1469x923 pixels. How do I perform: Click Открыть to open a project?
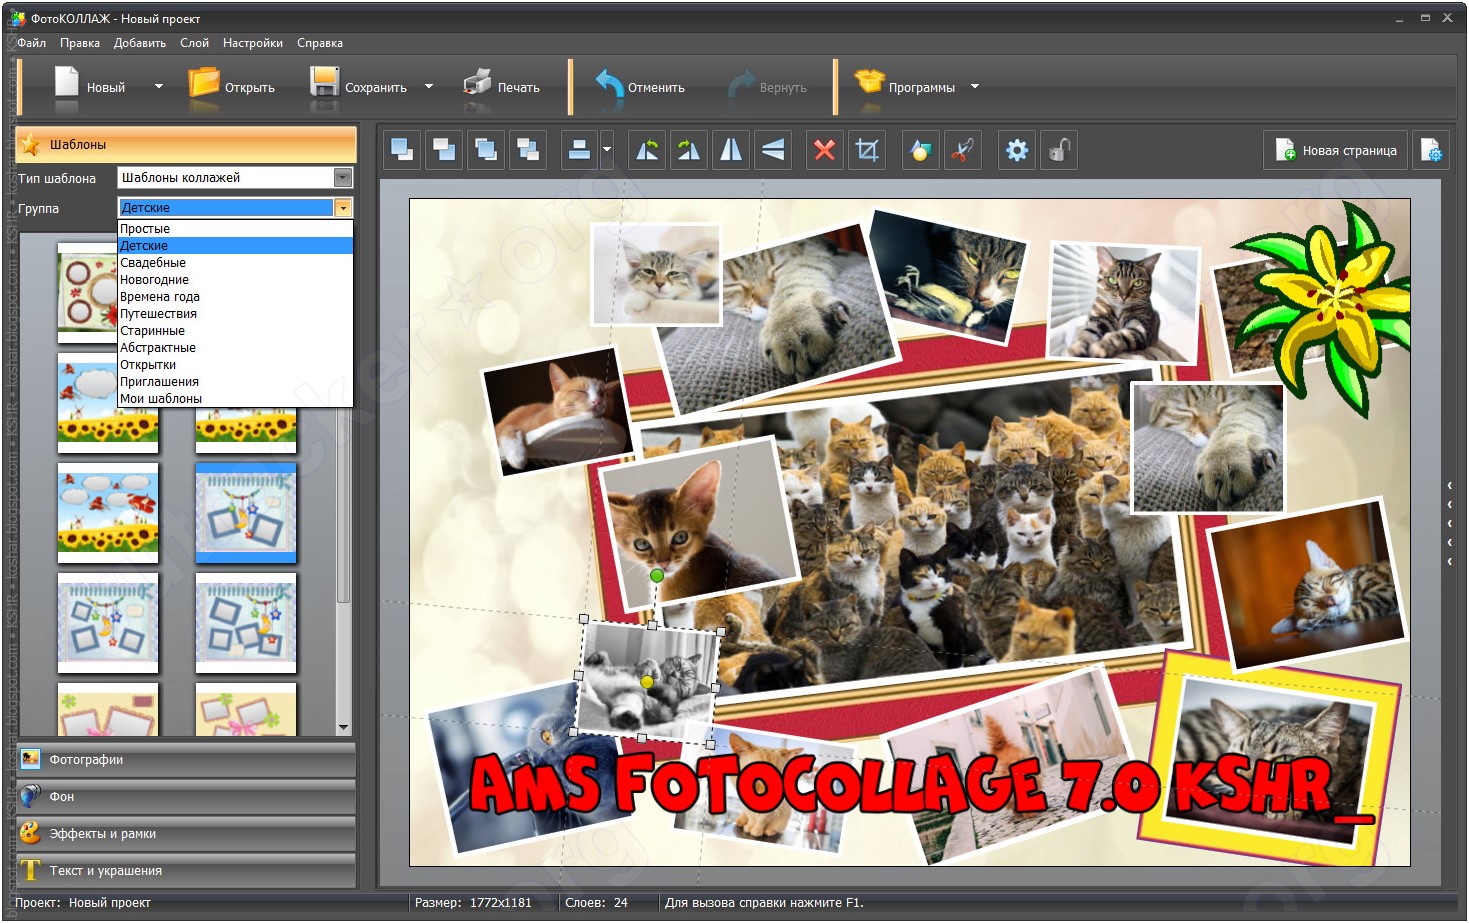tap(232, 87)
